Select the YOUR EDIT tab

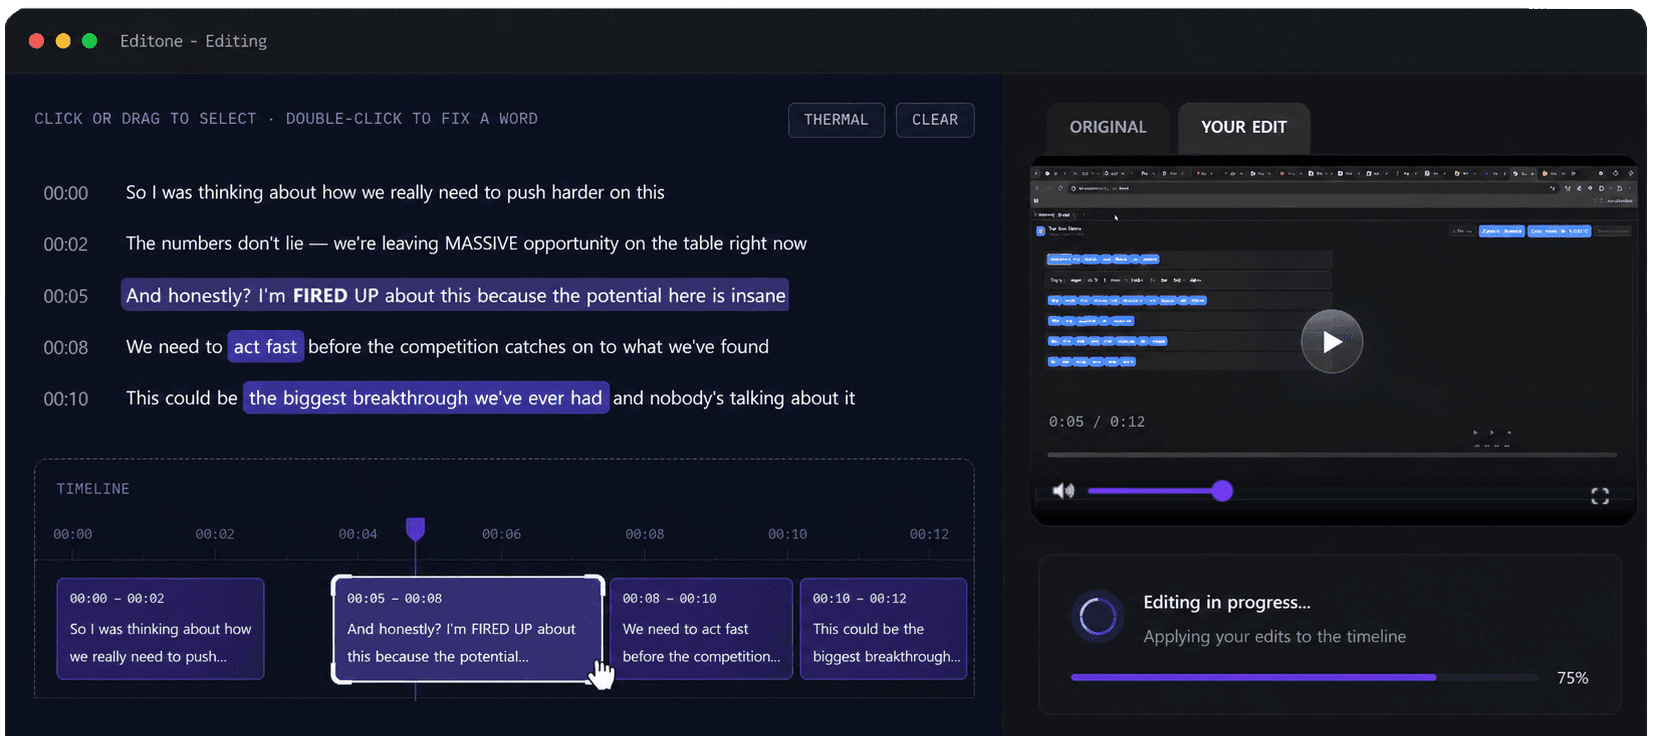(1244, 127)
